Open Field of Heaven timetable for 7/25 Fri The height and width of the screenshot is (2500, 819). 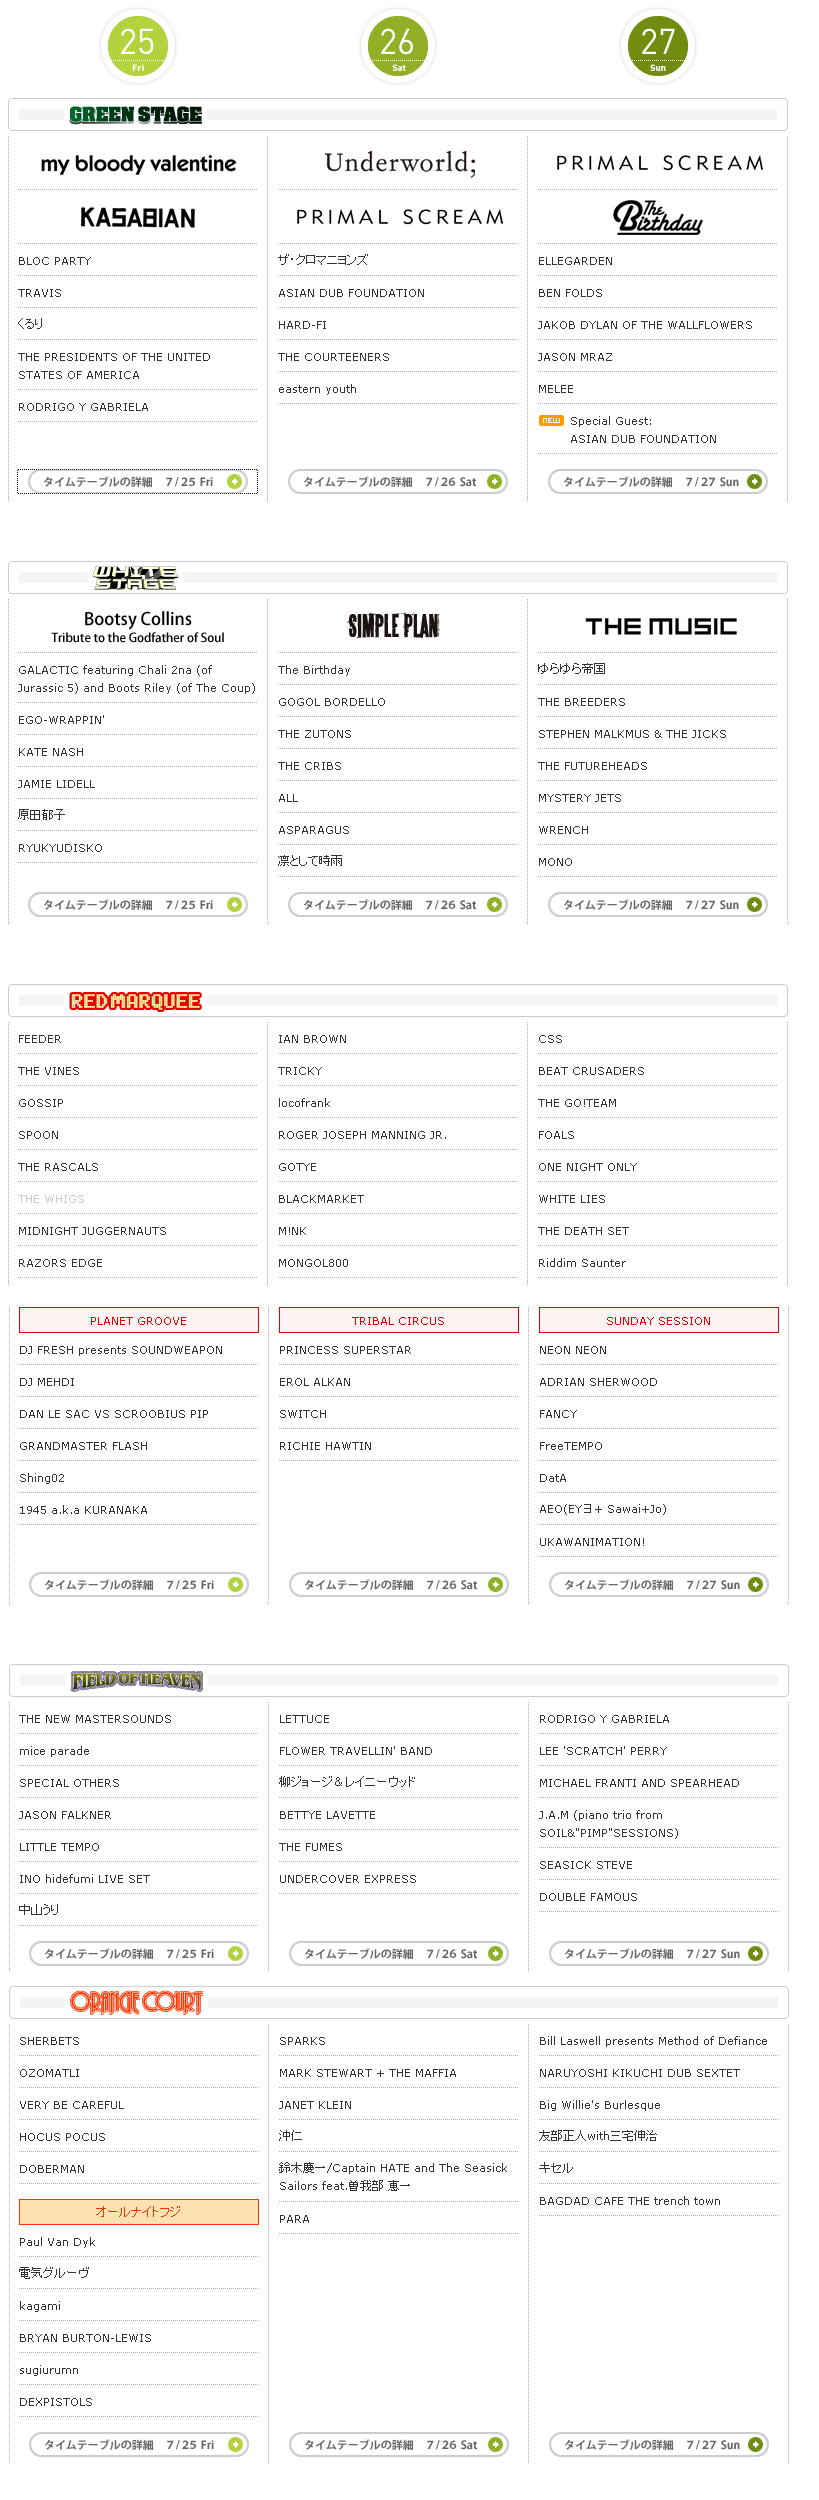(139, 1954)
